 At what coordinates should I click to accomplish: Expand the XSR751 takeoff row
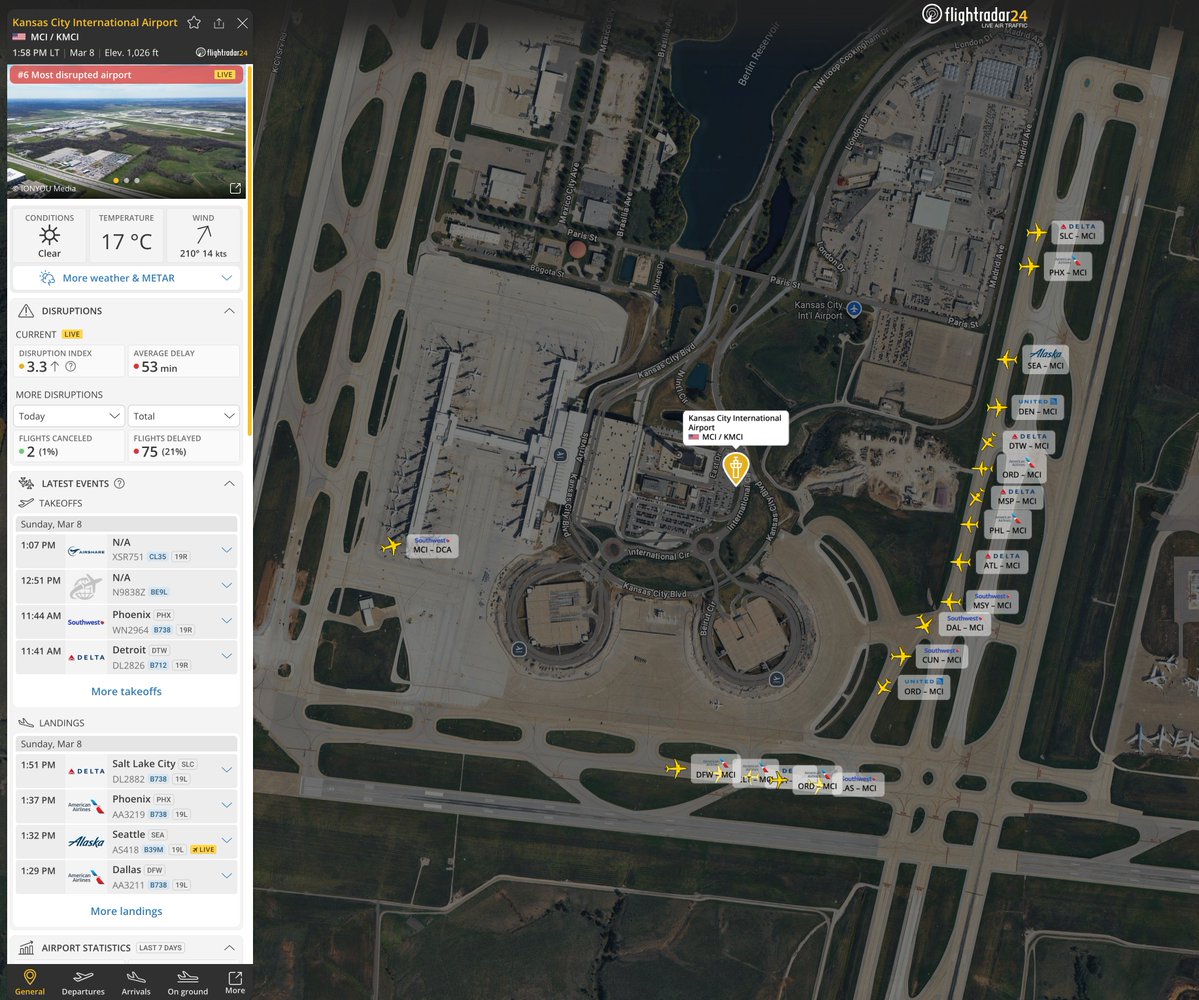(x=226, y=550)
